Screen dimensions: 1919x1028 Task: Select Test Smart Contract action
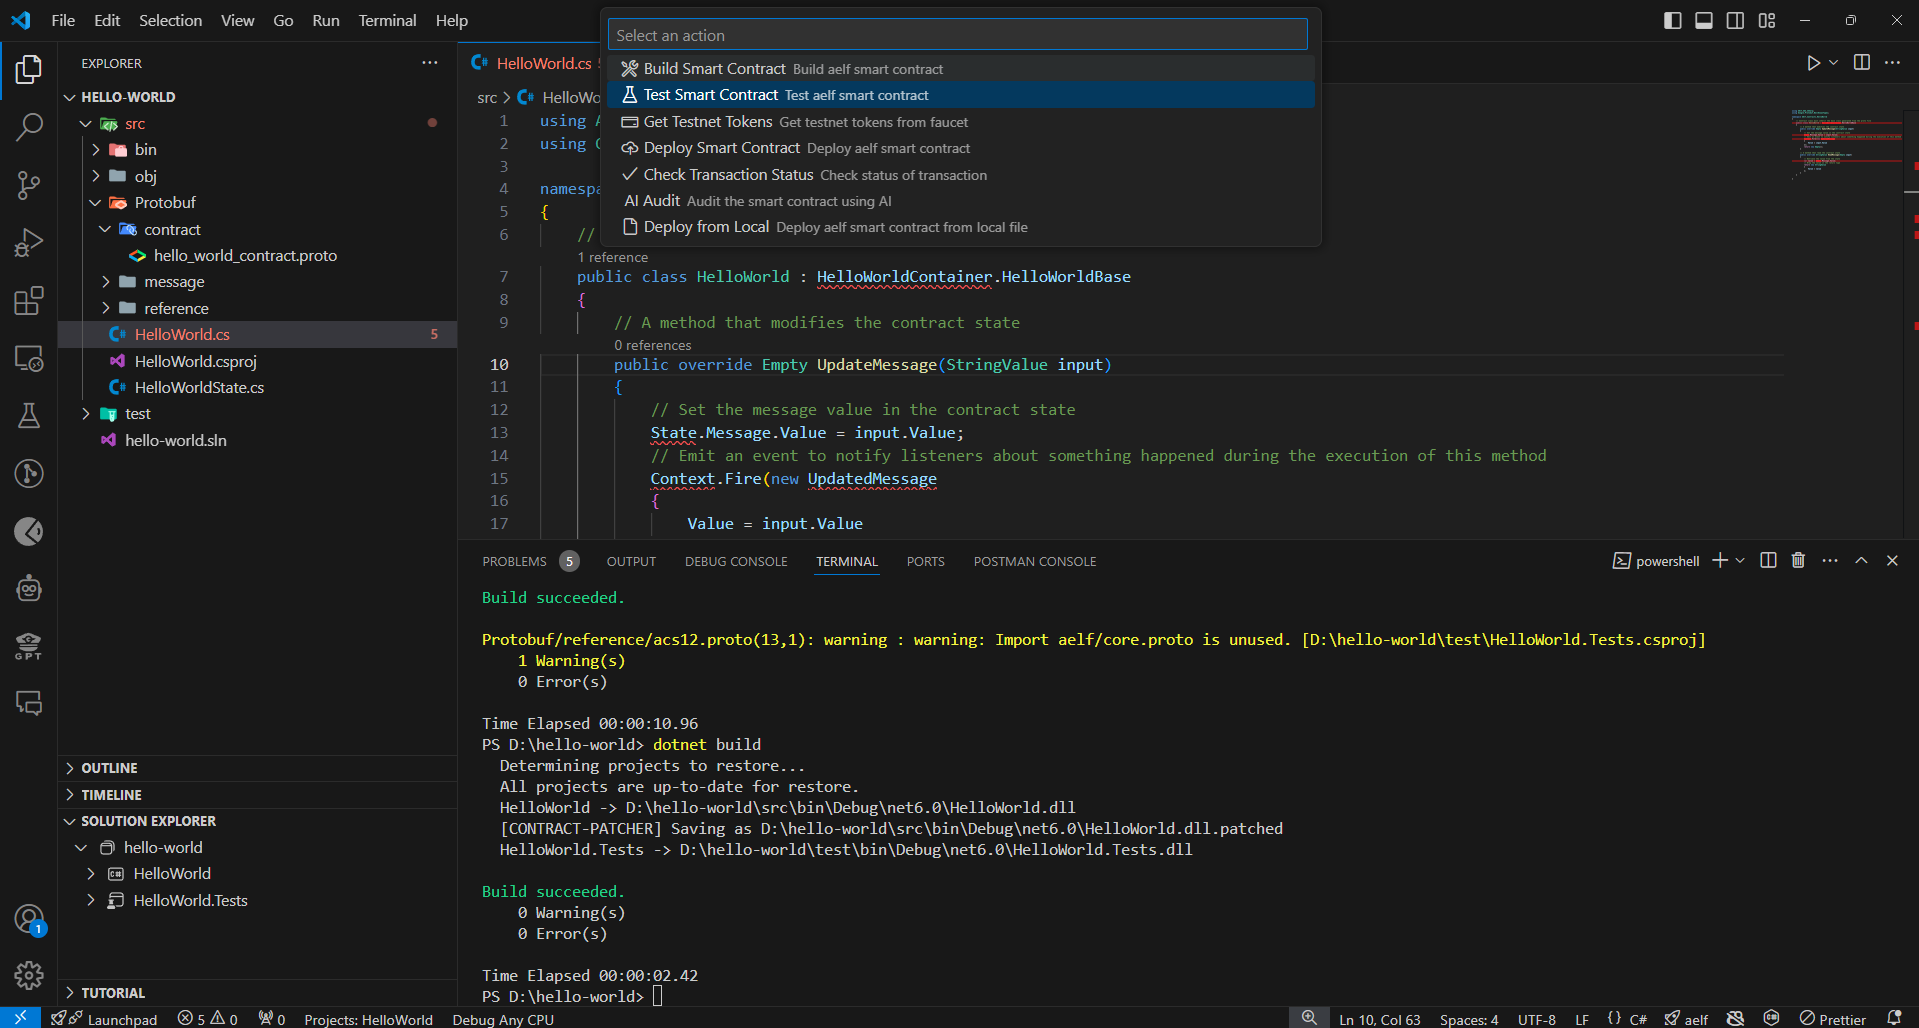click(x=961, y=95)
